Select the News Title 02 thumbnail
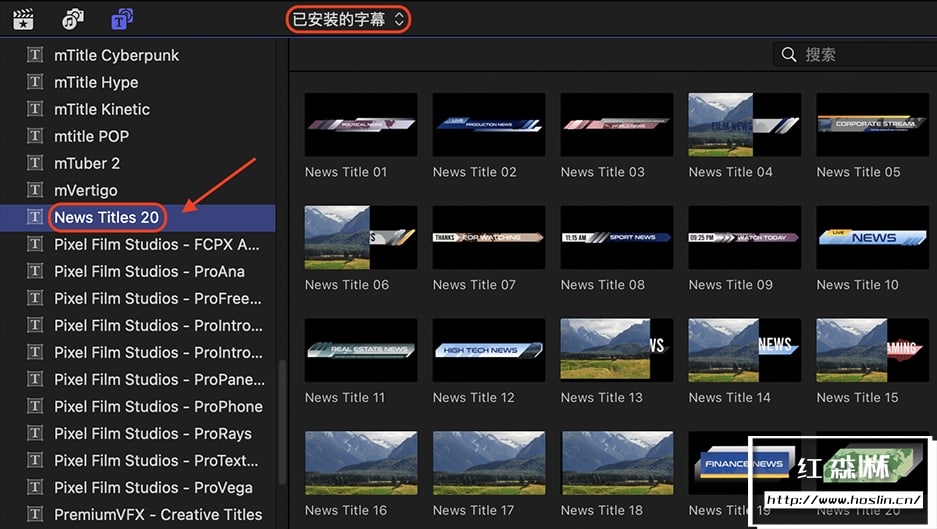 pyautogui.click(x=489, y=124)
